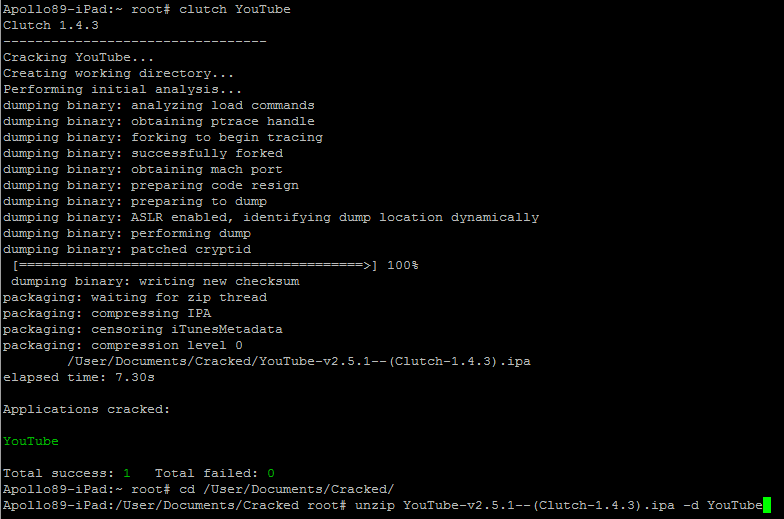Image resolution: width=784 pixels, height=519 pixels.
Task: Click the 'packaging: compression level 0' line
Action: pyautogui.click(x=123, y=345)
